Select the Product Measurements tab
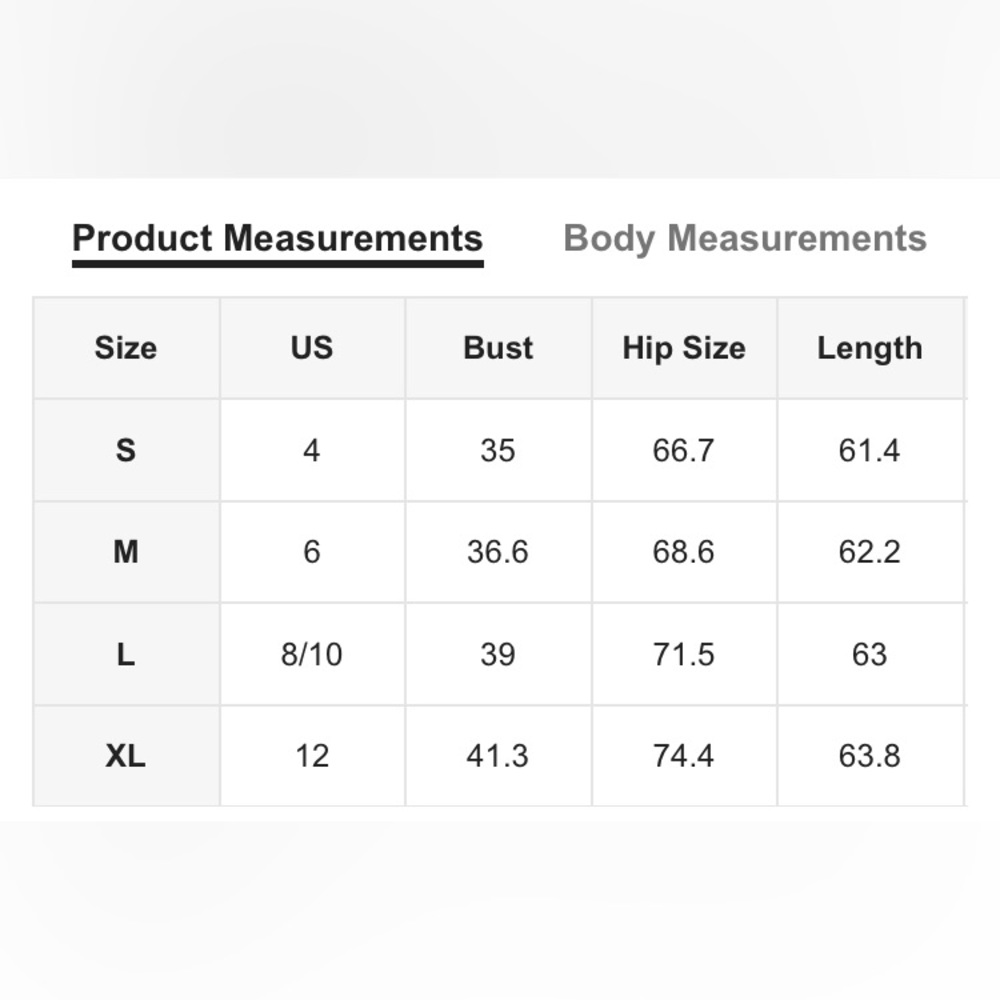1000x1000 pixels. click(277, 239)
